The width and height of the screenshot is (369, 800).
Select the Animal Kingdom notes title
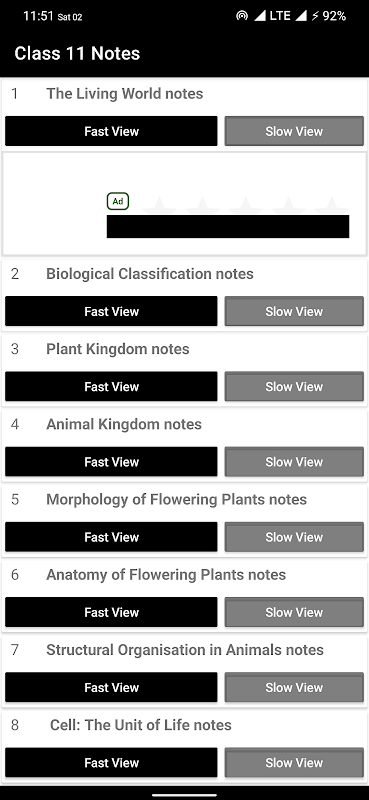[x=124, y=424]
